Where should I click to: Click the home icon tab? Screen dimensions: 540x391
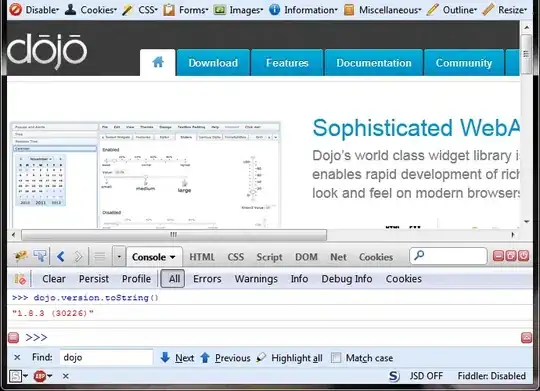(x=158, y=62)
